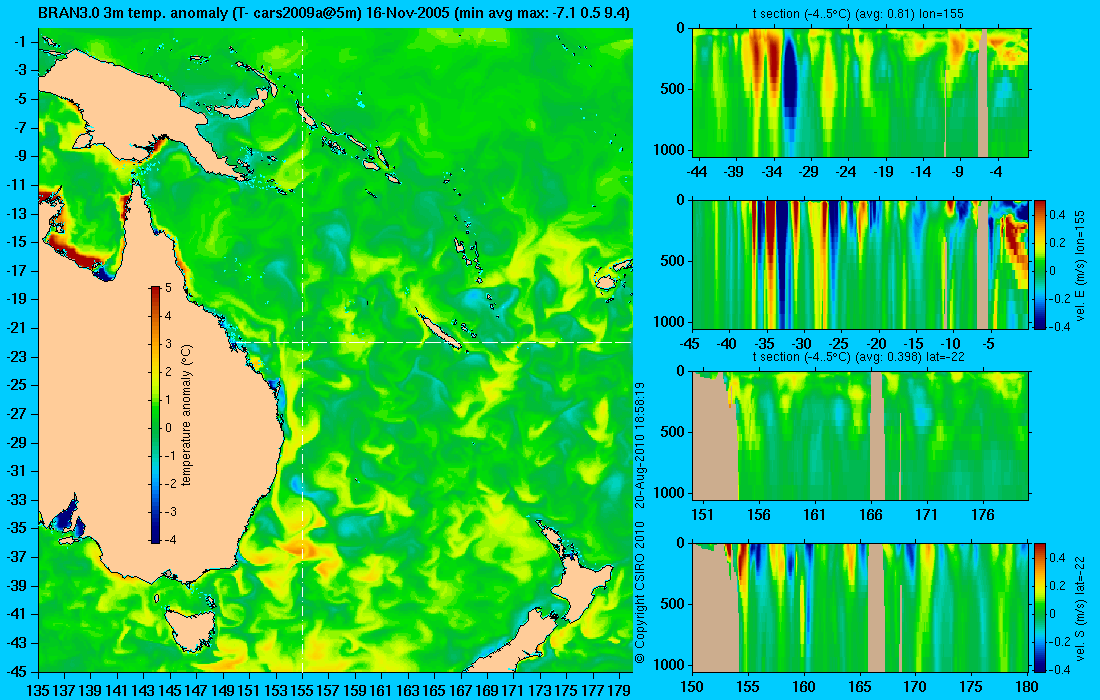
Task: Click the 0.4 label on the vel. E colorbar
Action: pyautogui.click(x=1057, y=215)
